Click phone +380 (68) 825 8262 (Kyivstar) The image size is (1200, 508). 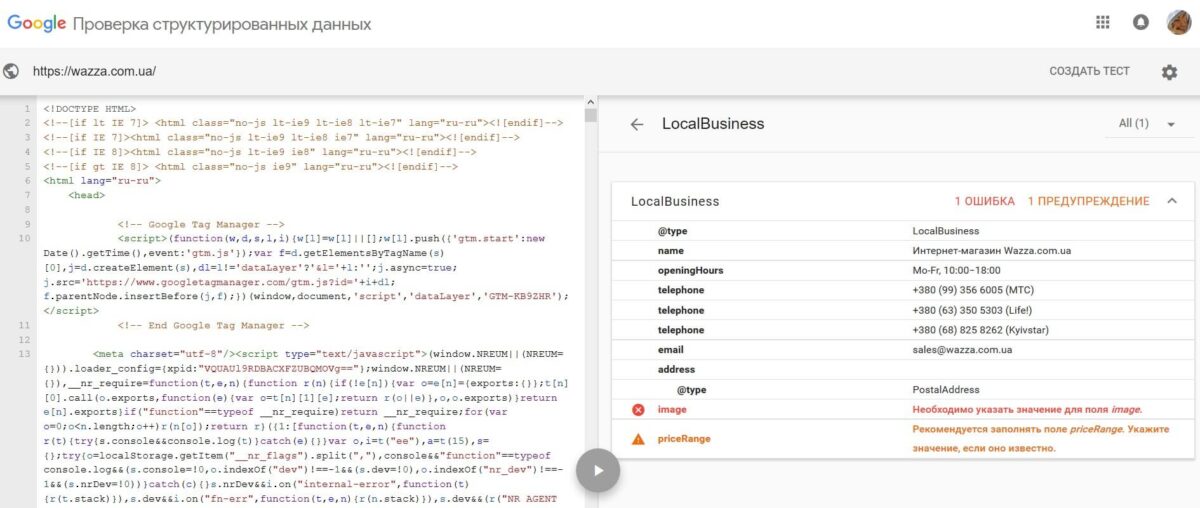point(979,330)
